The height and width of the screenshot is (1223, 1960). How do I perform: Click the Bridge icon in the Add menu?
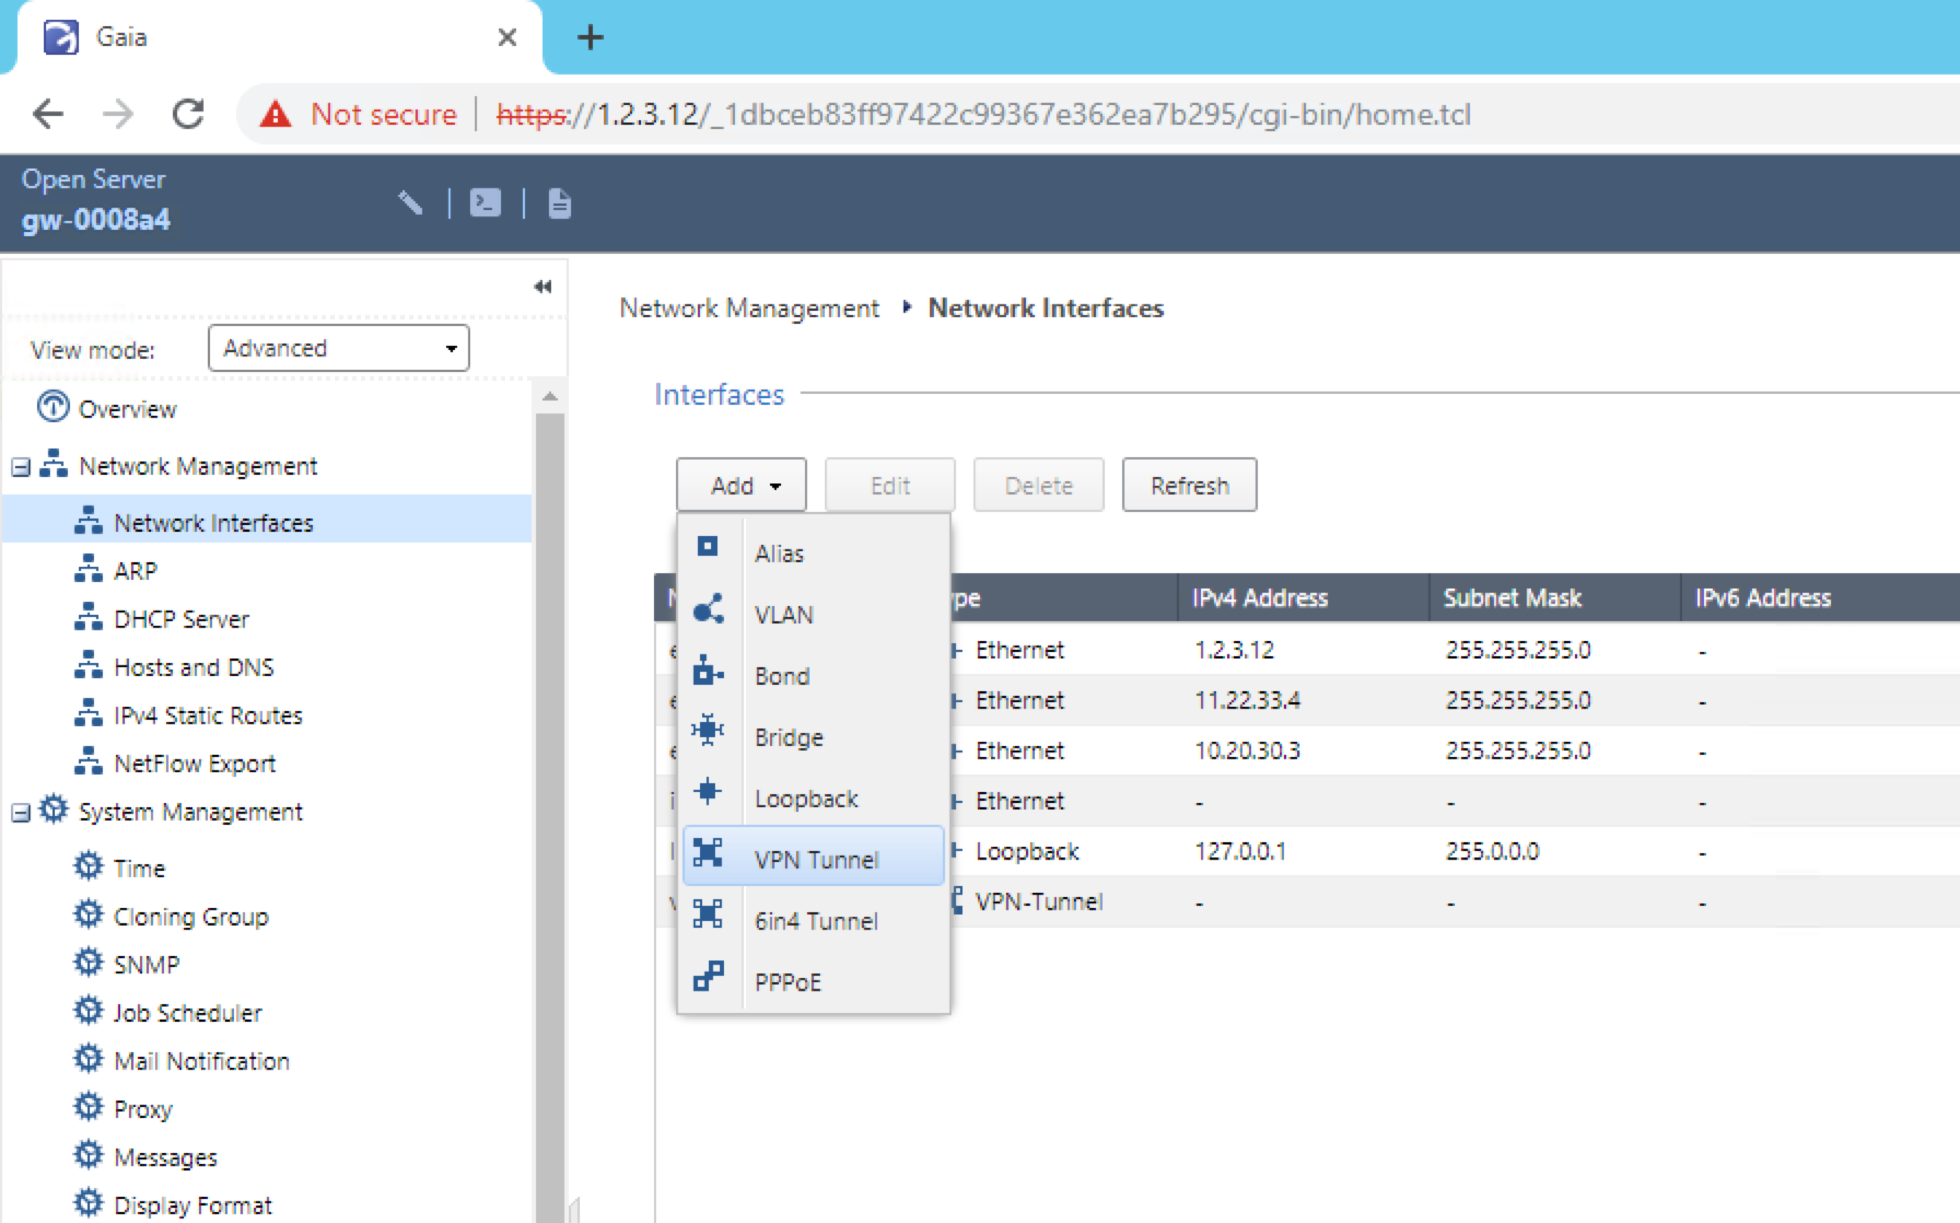pos(708,731)
